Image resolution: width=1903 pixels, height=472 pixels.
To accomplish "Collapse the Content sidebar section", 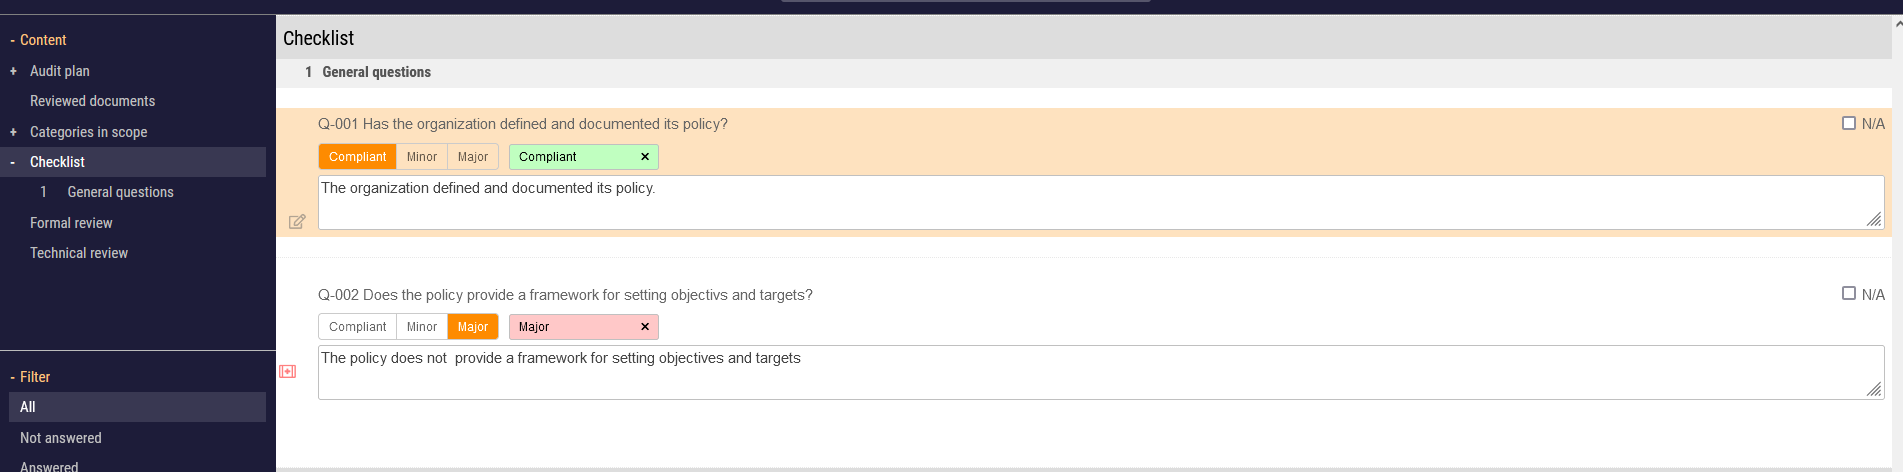I will 13,40.
